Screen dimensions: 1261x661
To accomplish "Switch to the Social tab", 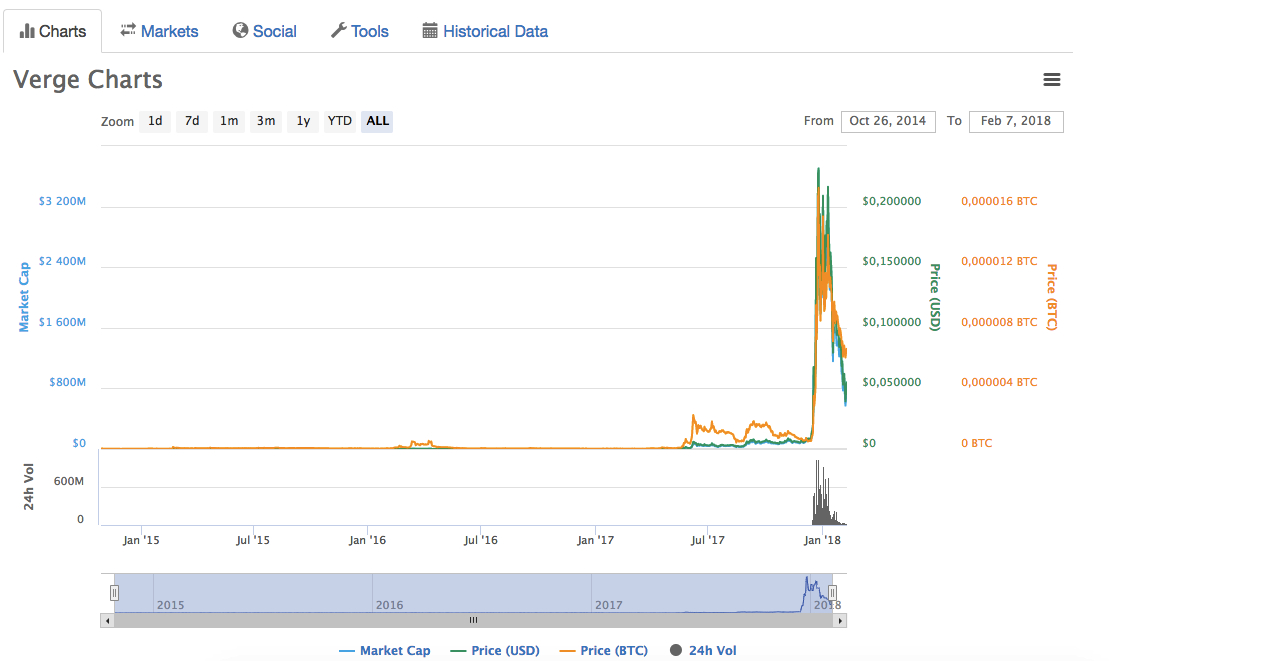I will pos(264,31).
